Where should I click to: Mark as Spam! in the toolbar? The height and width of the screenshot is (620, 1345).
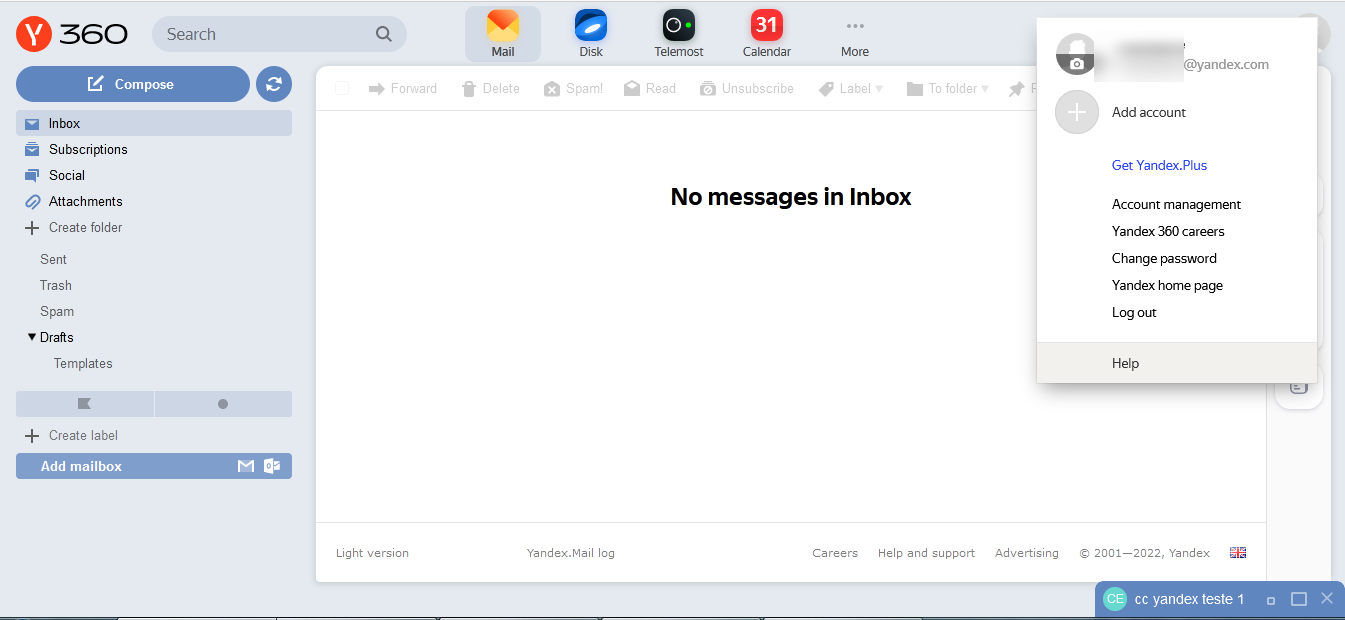pyautogui.click(x=573, y=88)
